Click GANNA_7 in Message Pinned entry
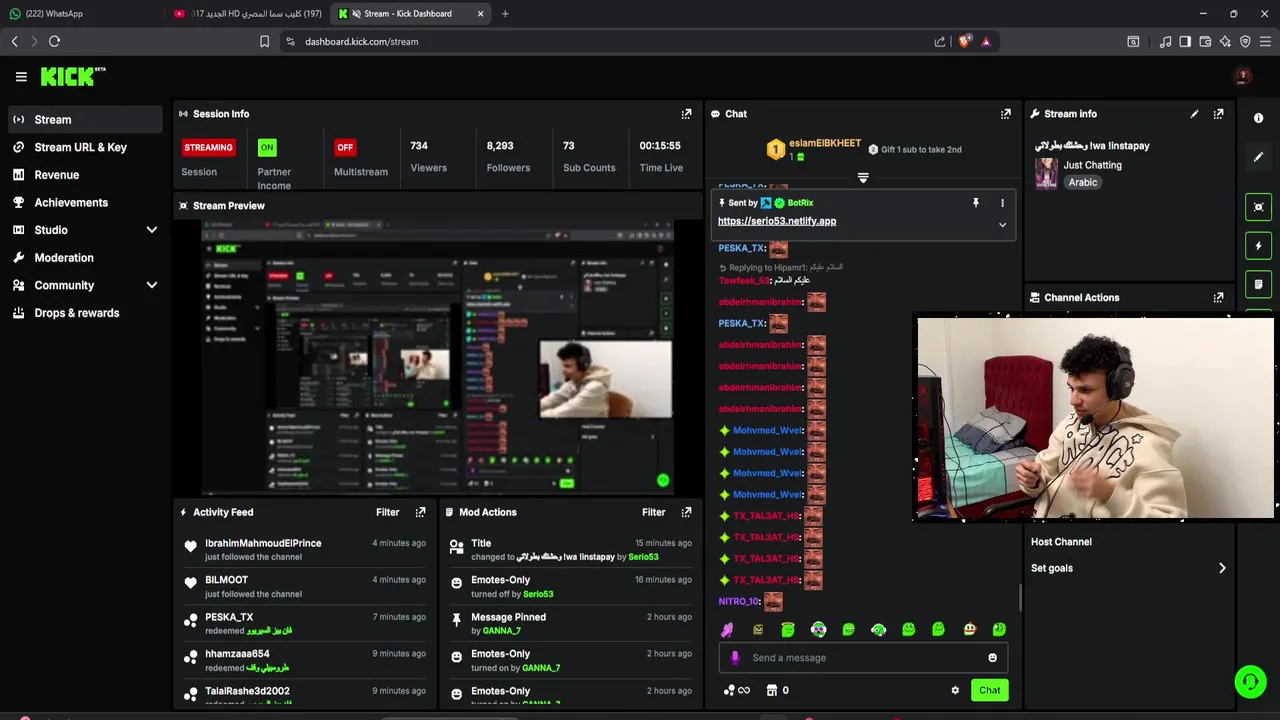This screenshot has width=1280, height=720. [501, 631]
